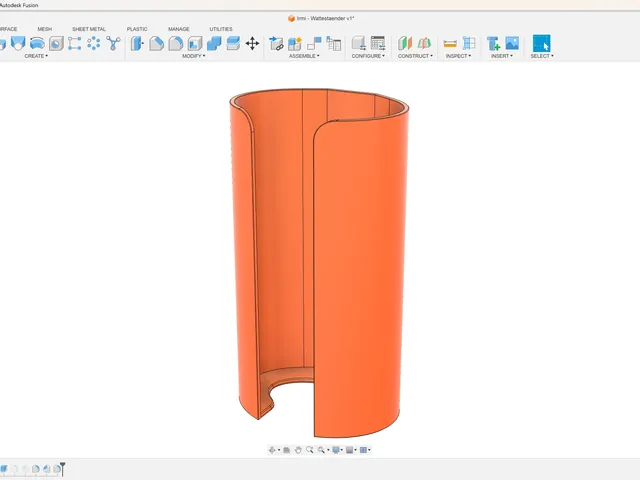The height and width of the screenshot is (480, 640).
Task: Open the MODIFY dropdown menu
Action: click(193, 56)
